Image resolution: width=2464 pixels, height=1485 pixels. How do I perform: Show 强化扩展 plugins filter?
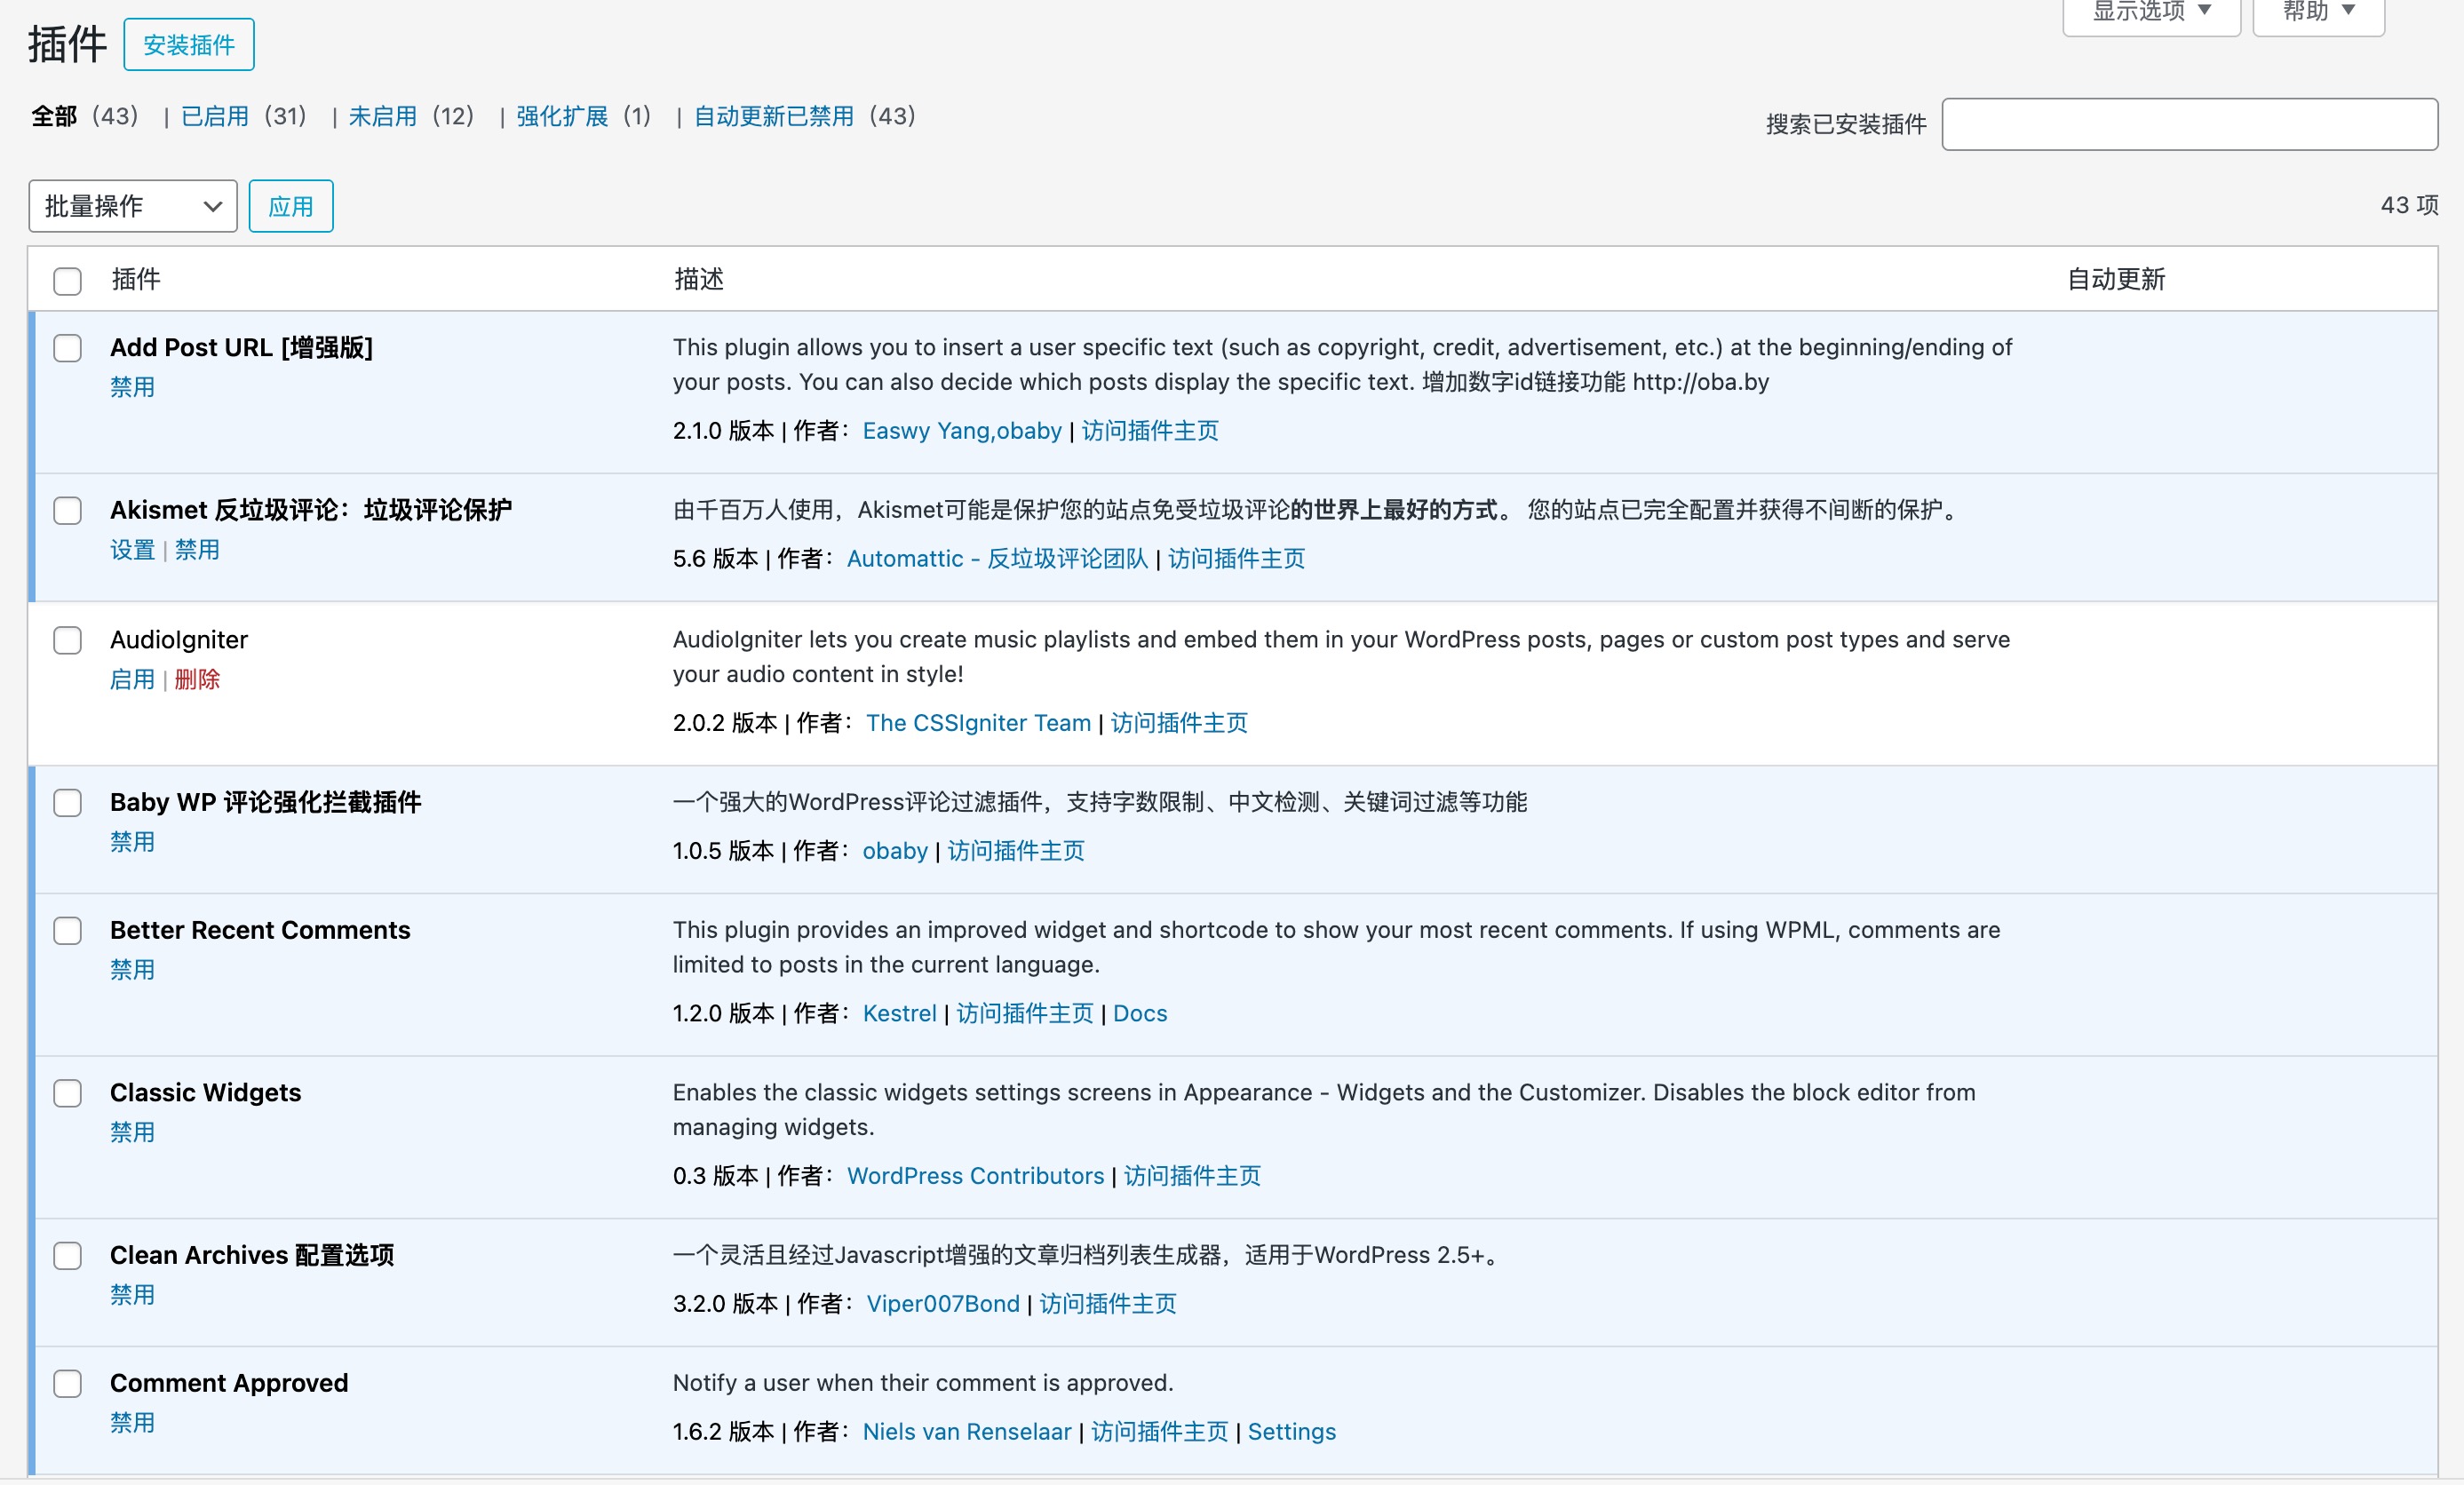[x=562, y=116]
